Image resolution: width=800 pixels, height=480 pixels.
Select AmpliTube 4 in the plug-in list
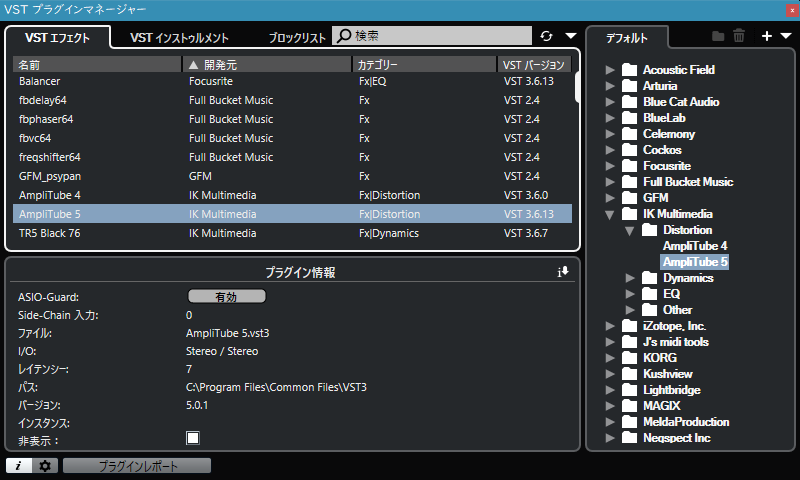(x=292, y=195)
